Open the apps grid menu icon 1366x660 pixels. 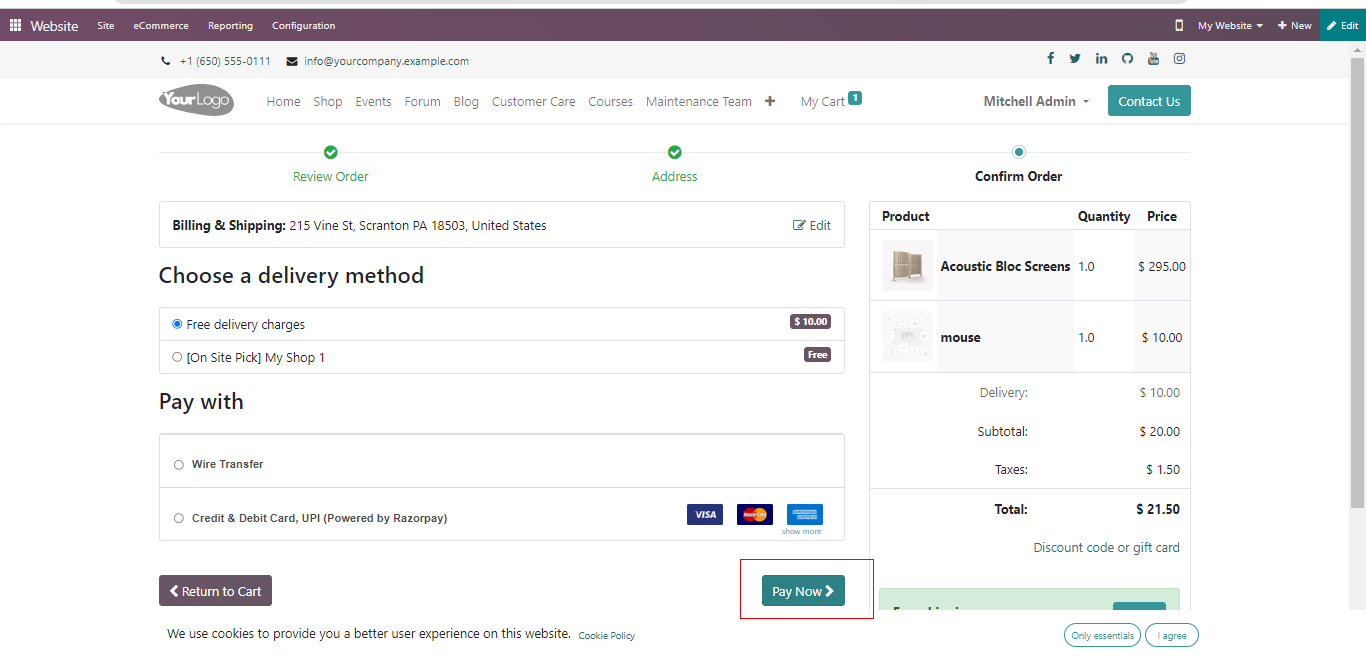click(15, 25)
